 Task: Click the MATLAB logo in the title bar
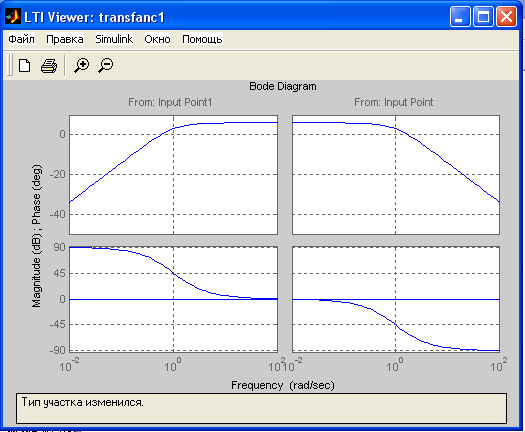[13, 17]
